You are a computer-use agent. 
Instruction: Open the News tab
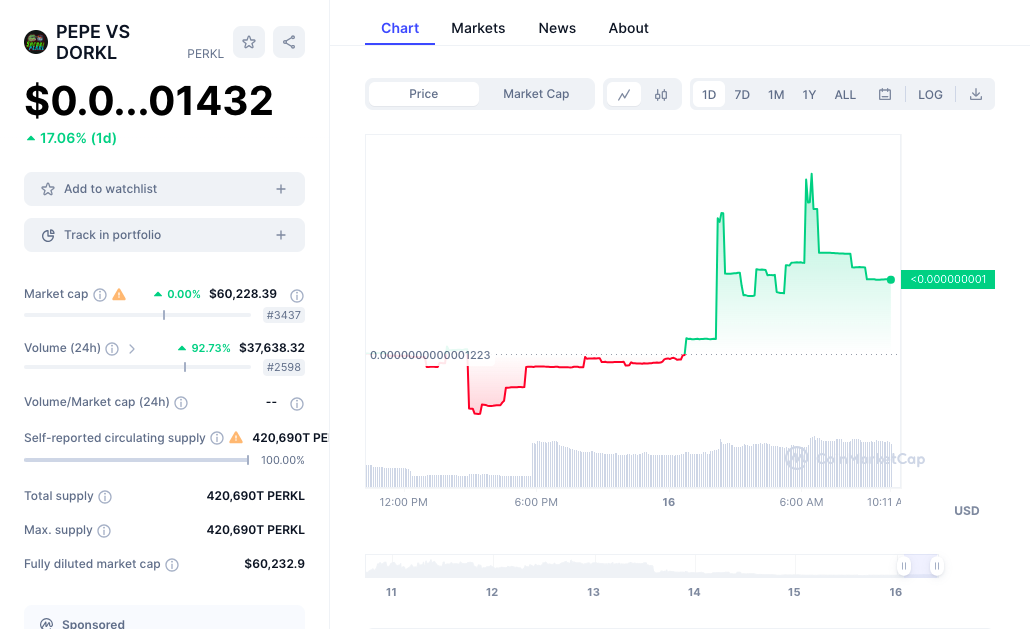[557, 28]
